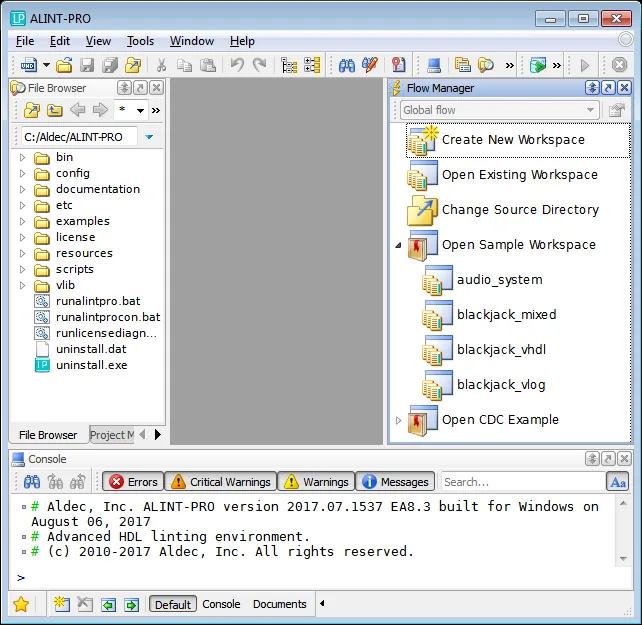Go forward with File Browser right arrow
Screen dimensions: 642x625
tap(100, 110)
